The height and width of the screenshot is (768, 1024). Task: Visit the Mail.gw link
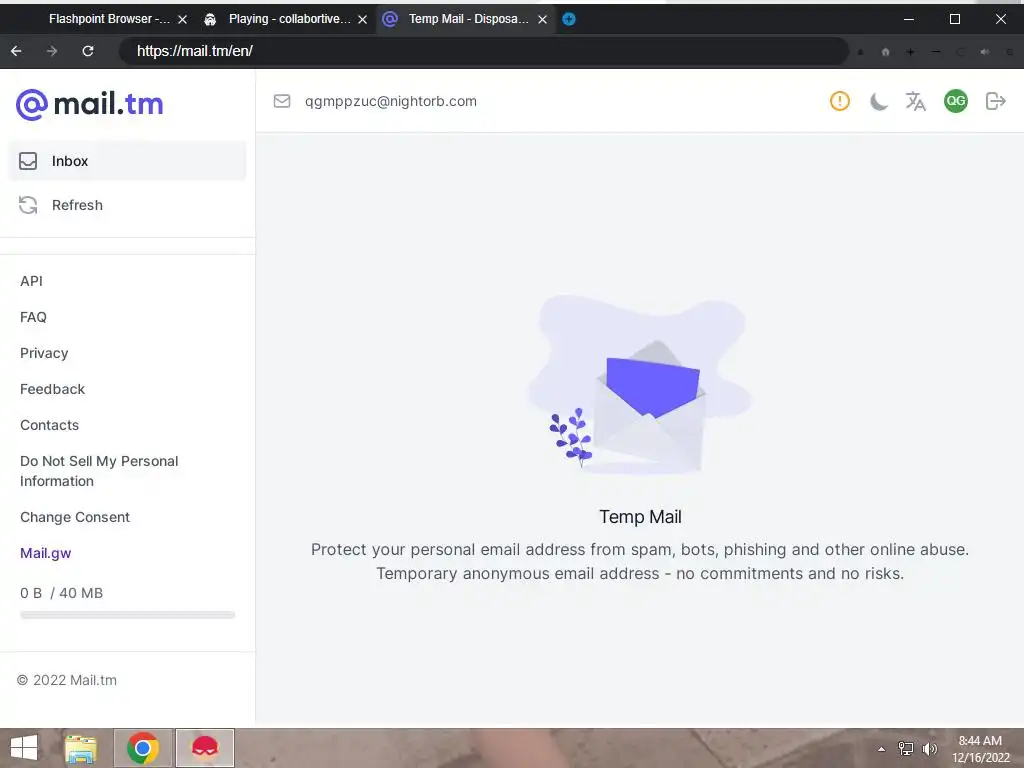[x=46, y=553]
